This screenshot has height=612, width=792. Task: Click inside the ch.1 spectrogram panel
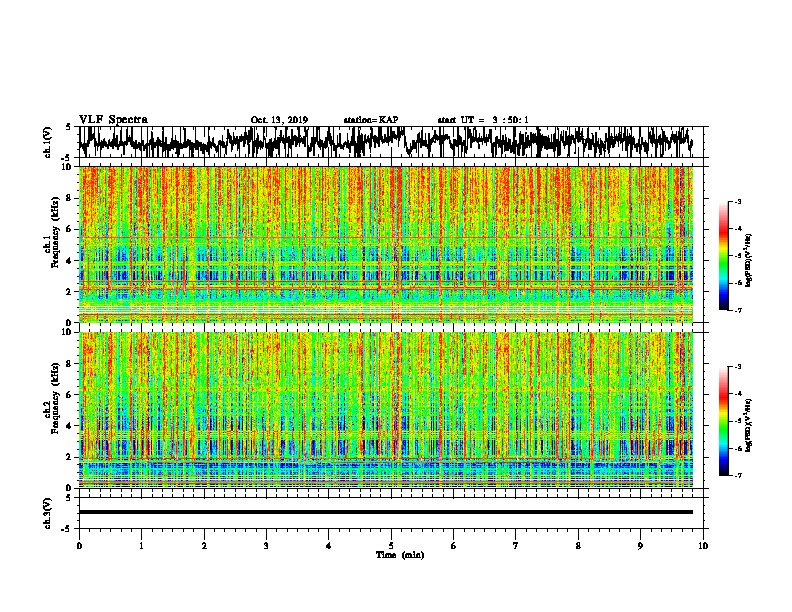coord(385,244)
